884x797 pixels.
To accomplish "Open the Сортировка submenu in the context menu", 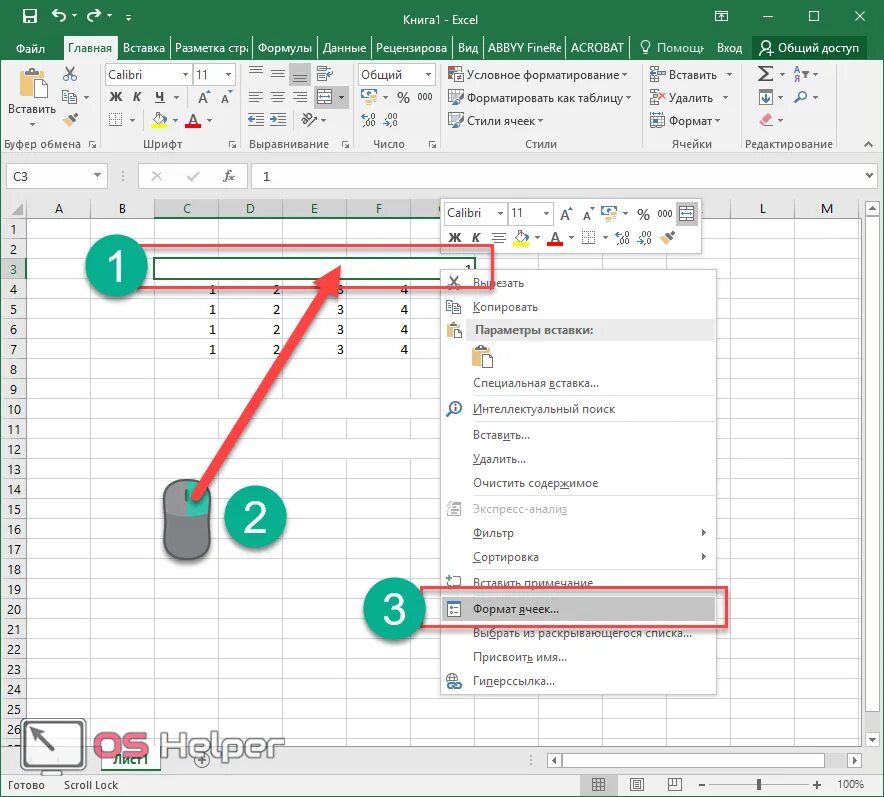I will click(578, 557).
